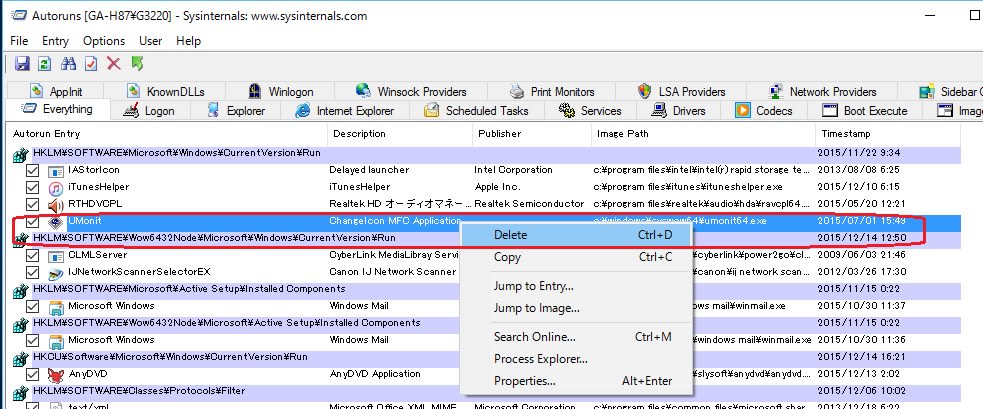
Task: Switch to the Scheduled Tasks tab
Action: [x=477, y=111]
